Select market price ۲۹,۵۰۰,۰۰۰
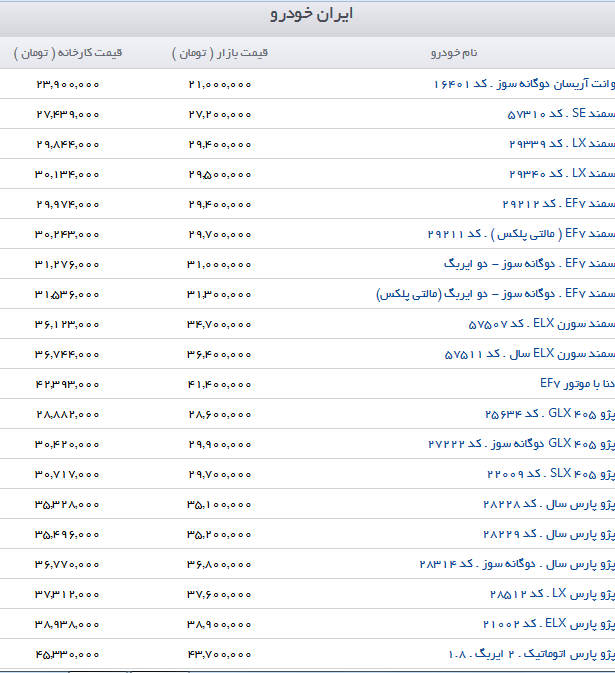615x673 pixels. [x=220, y=175]
